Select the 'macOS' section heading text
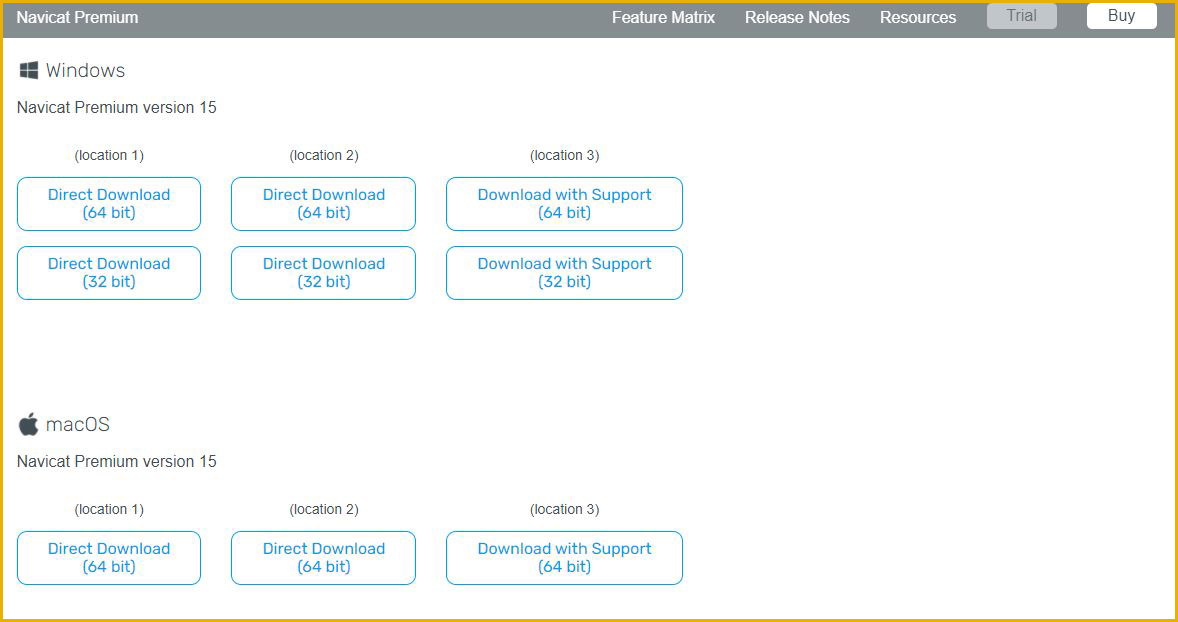 click(x=78, y=424)
